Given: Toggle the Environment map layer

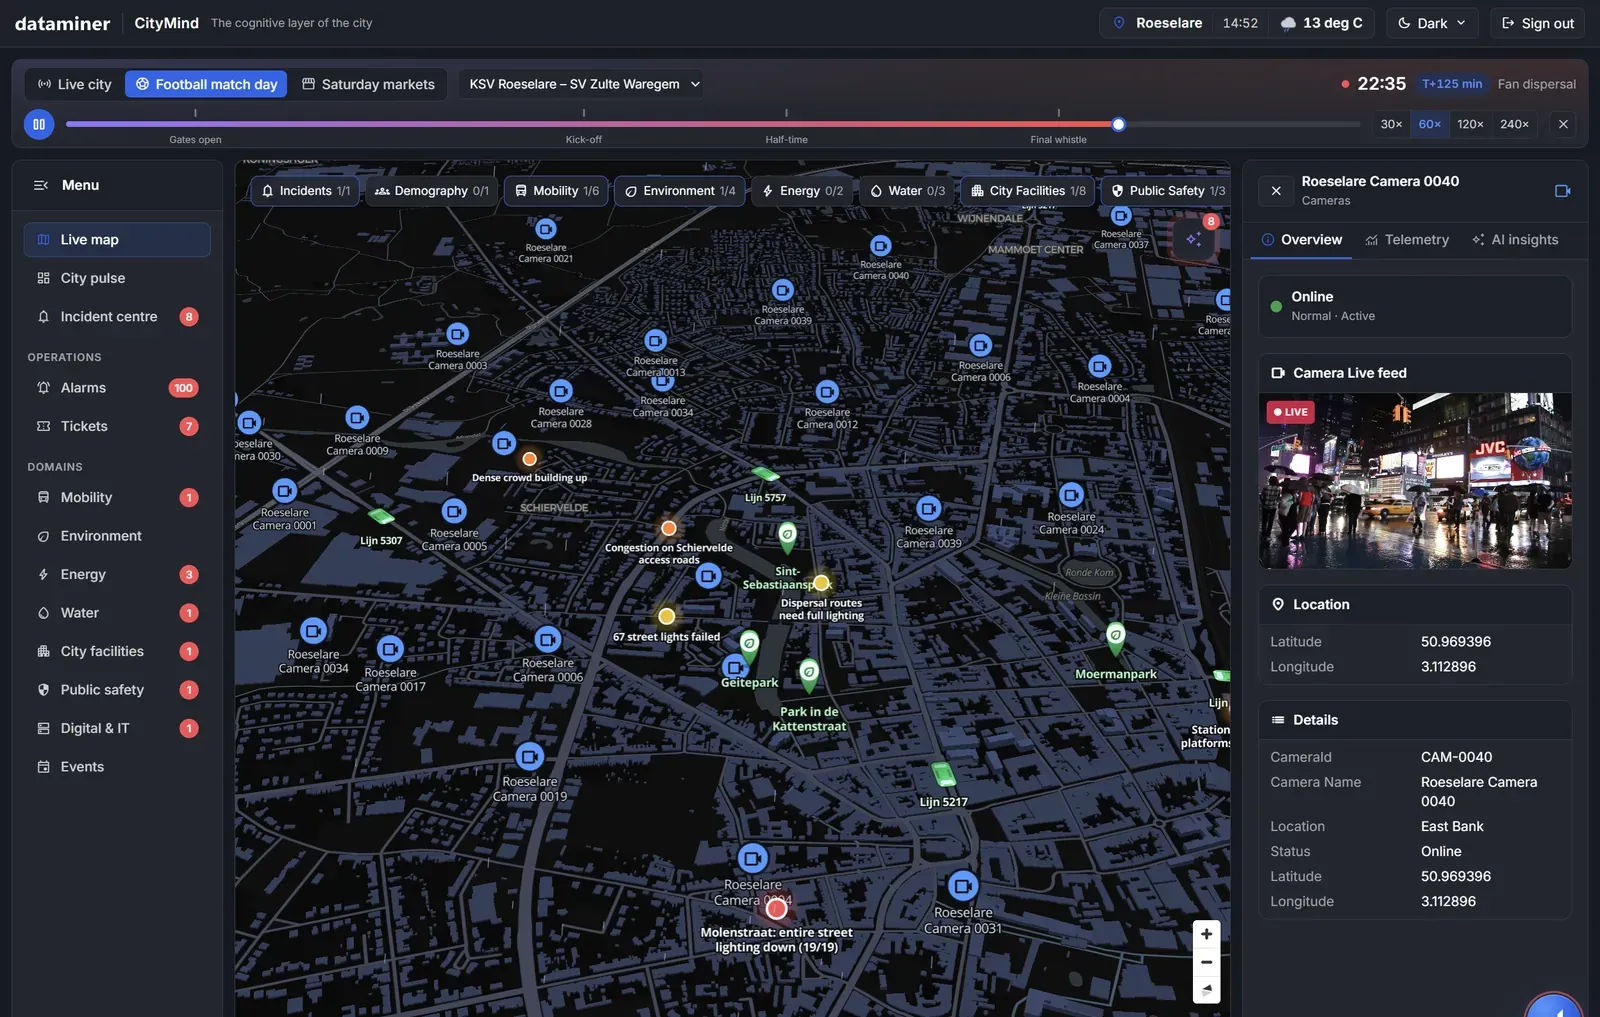Looking at the screenshot, I should 680,191.
